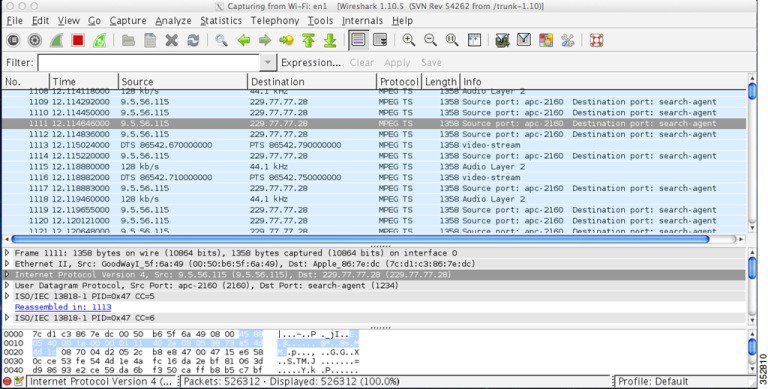Go back in packet history
The image size is (768, 389).
(243, 40)
